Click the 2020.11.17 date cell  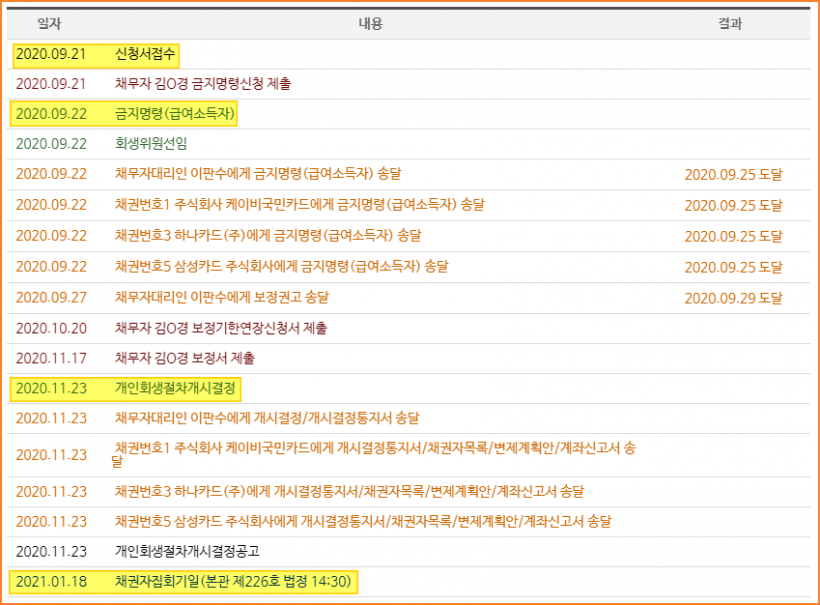point(51,358)
